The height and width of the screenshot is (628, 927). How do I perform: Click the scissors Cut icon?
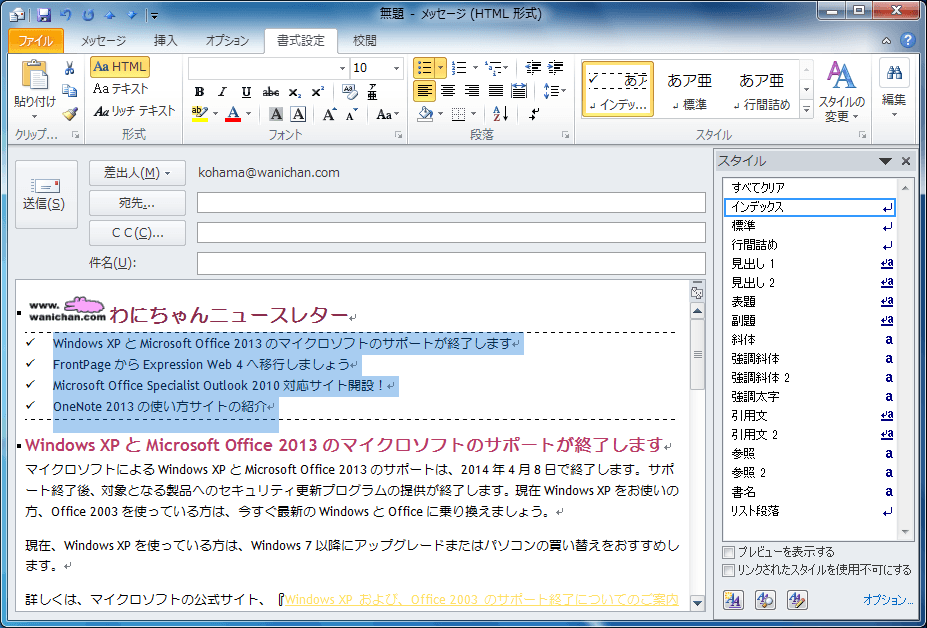pyautogui.click(x=70, y=68)
